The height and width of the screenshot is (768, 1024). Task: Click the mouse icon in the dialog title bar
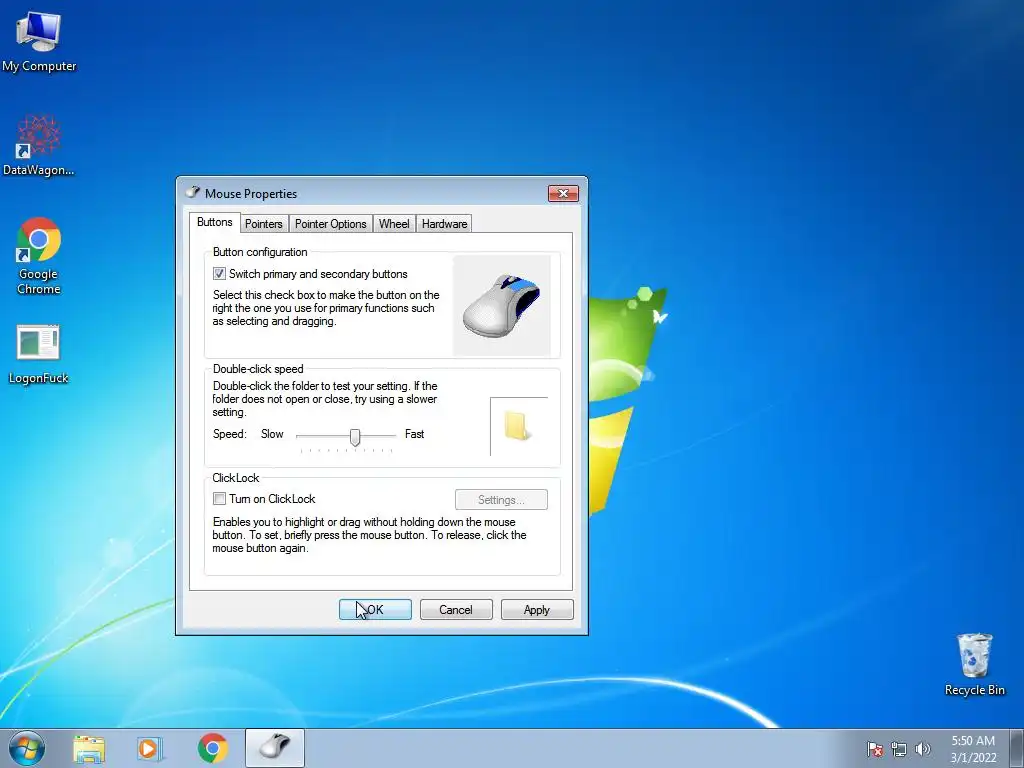coord(193,193)
